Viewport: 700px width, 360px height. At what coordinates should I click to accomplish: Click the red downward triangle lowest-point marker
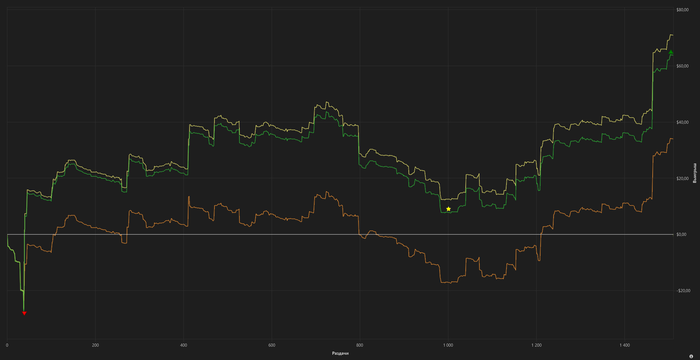pos(24,313)
